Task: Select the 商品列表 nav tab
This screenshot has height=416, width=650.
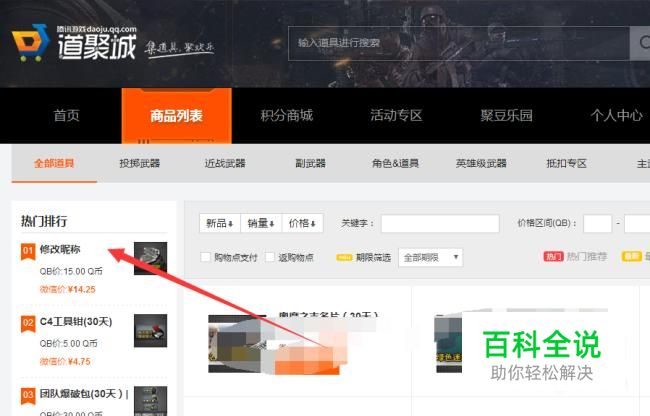Action: click(177, 116)
